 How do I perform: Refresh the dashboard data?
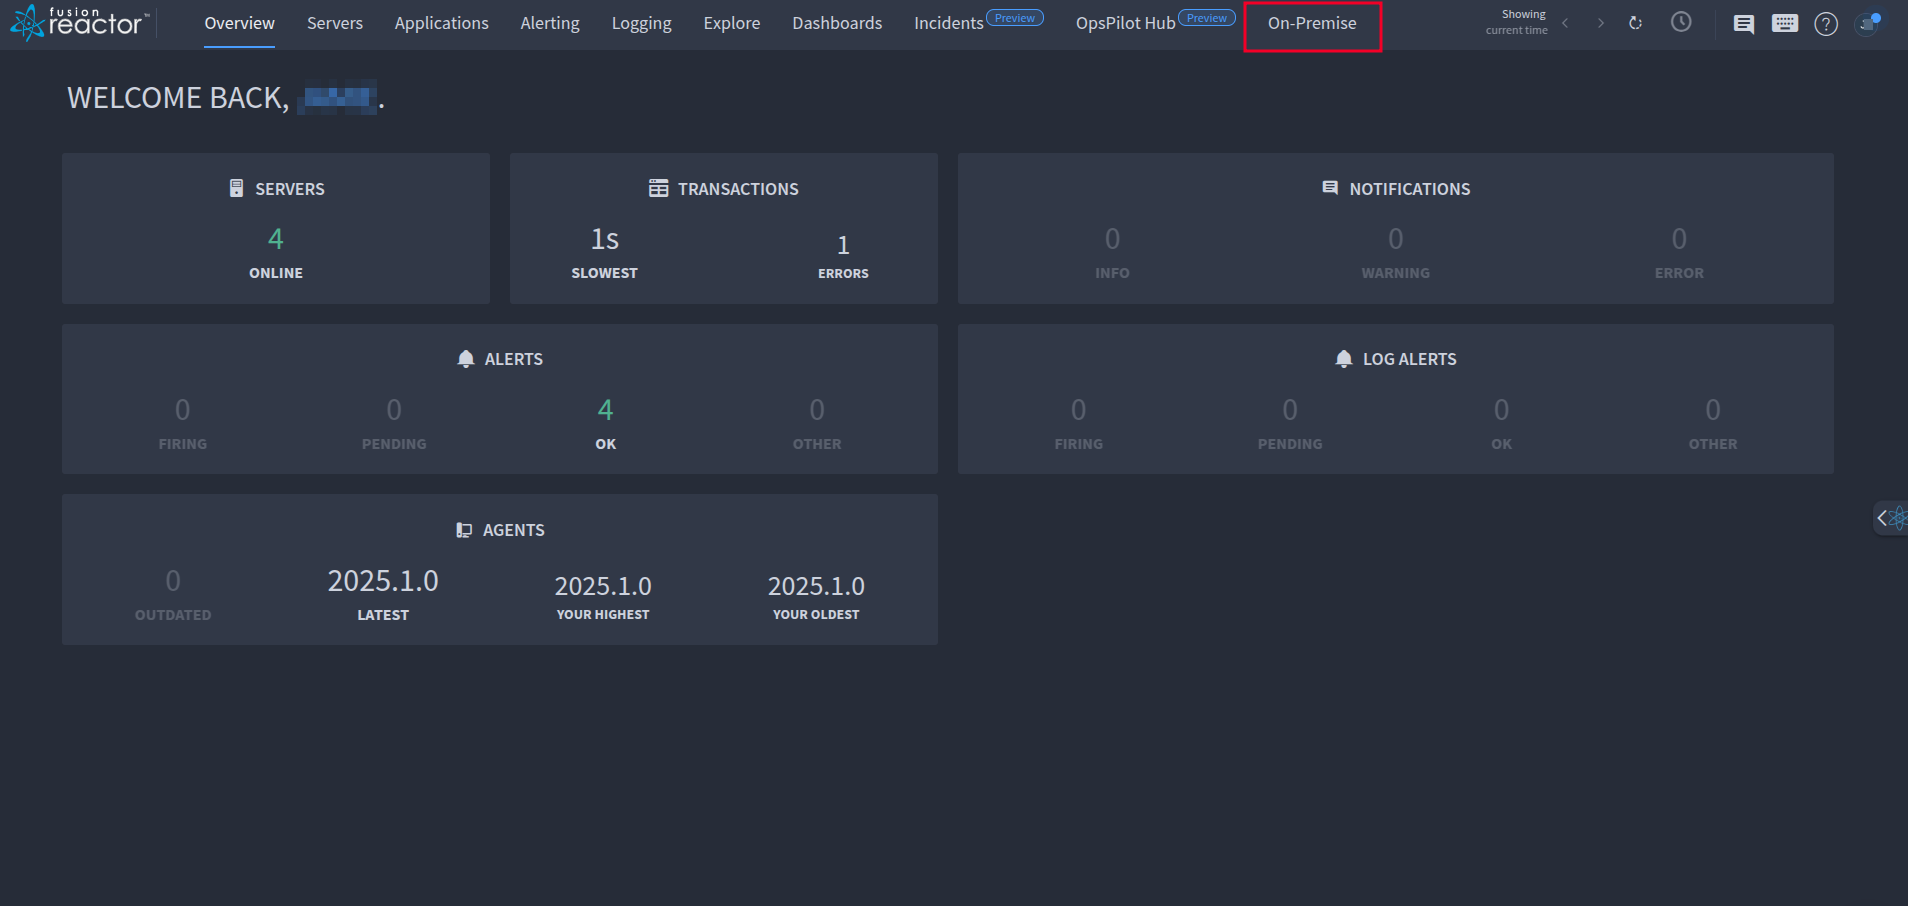pos(1636,22)
